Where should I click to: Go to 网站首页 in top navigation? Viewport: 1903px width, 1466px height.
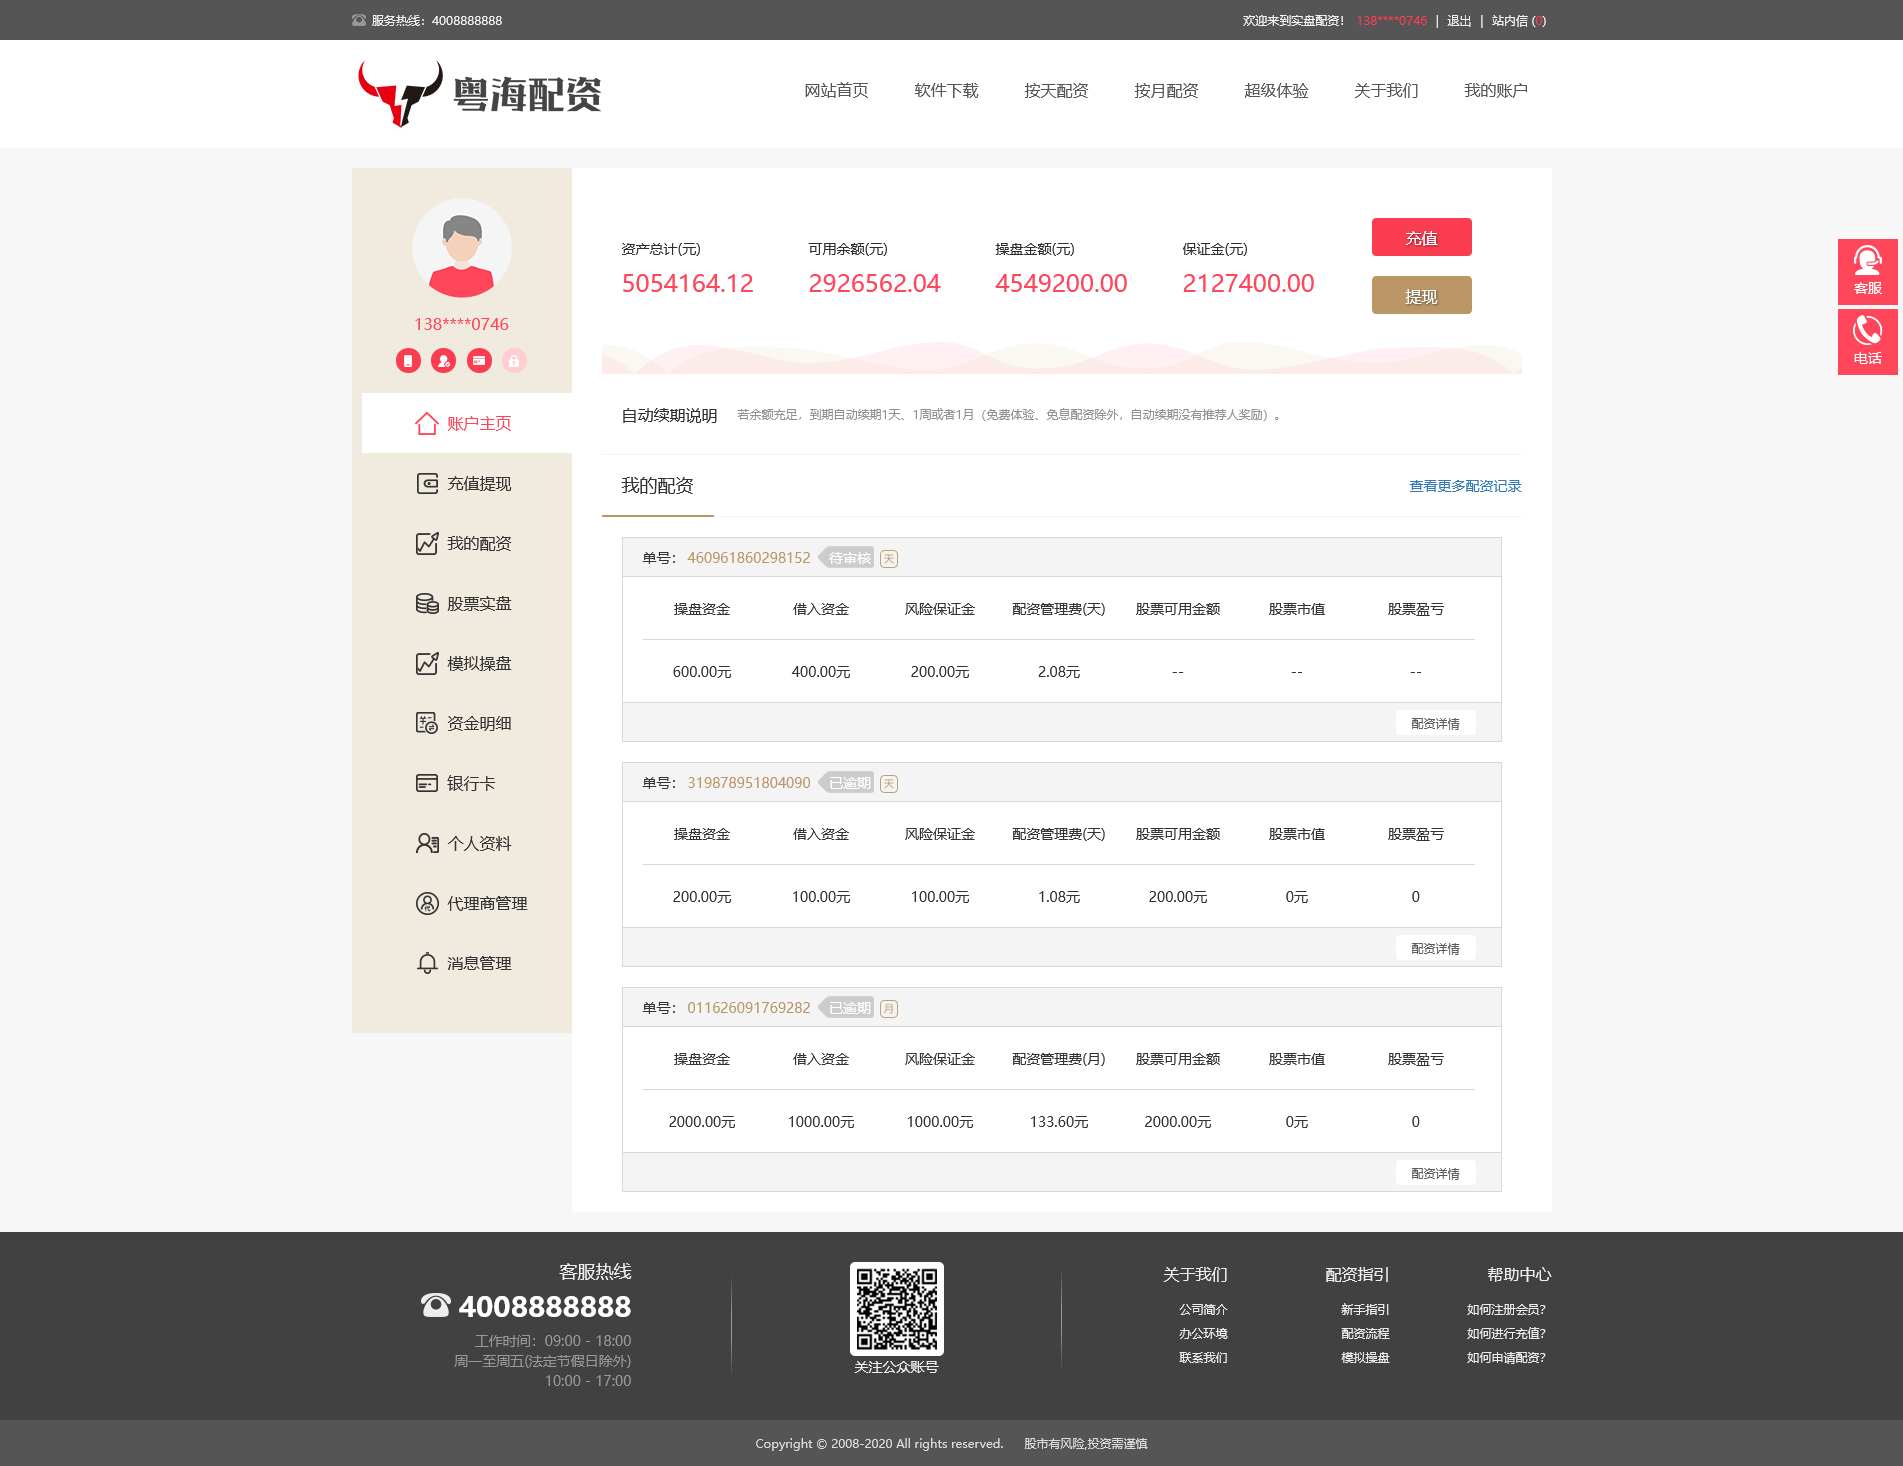(x=836, y=91)
